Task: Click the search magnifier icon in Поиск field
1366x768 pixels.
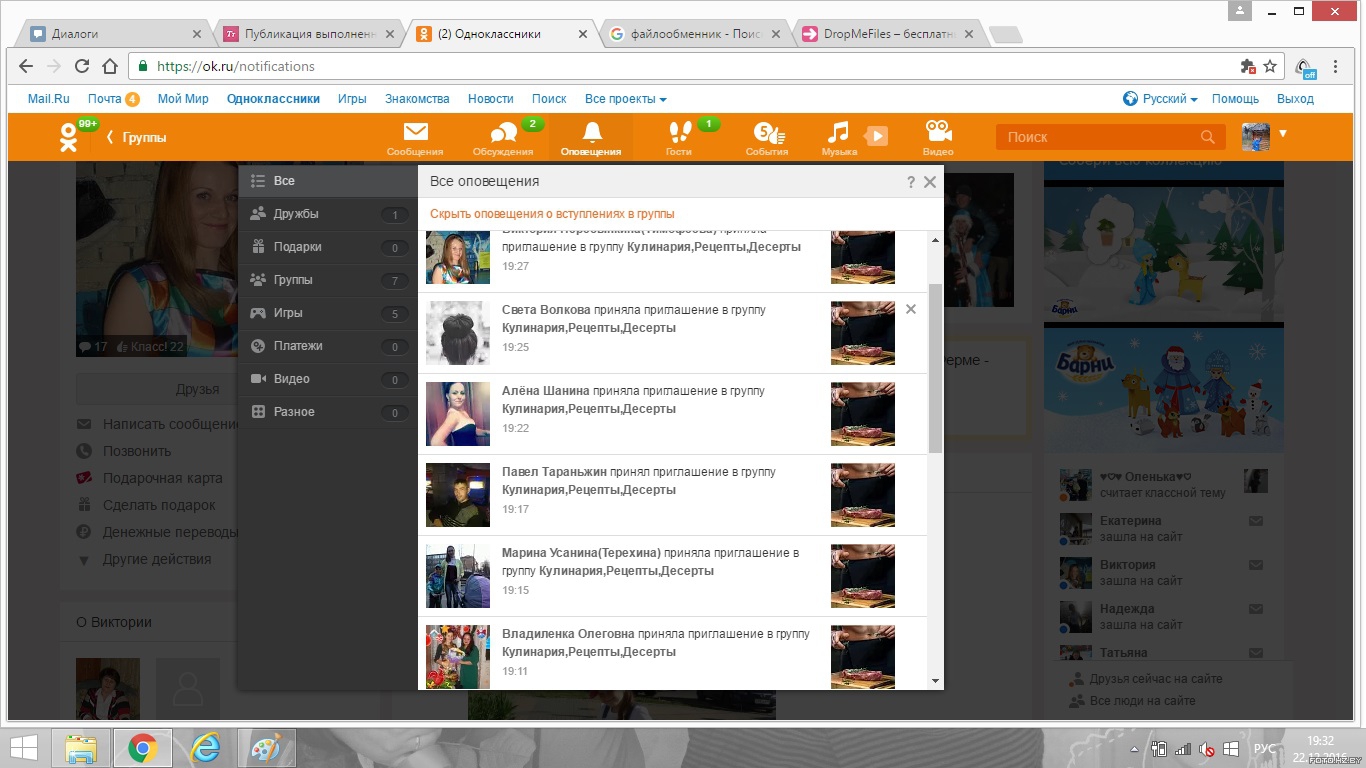Action: click(x=1208, y=137)
